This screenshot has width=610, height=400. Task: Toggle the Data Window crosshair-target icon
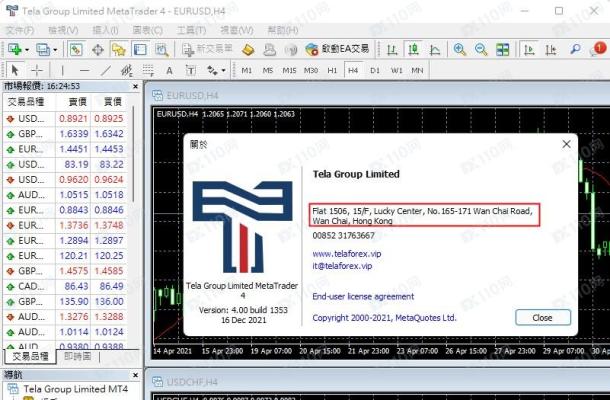click(98, 49)
